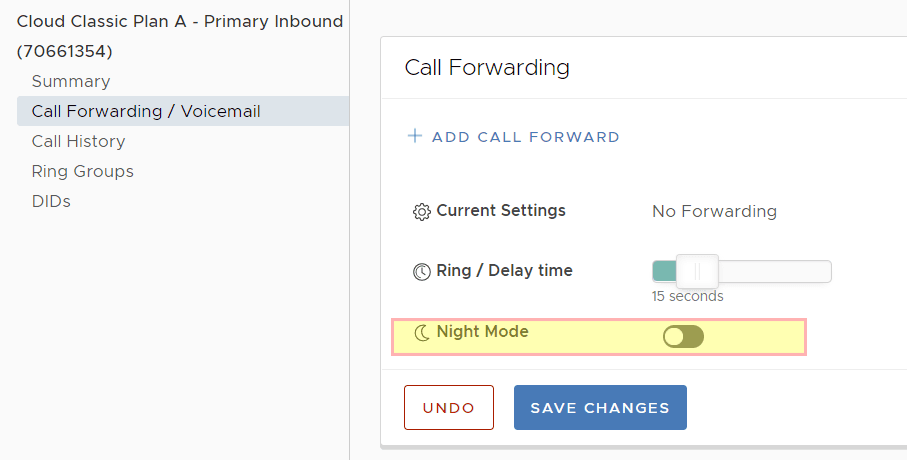Click the Night Mode label text

tap(482, 331)
